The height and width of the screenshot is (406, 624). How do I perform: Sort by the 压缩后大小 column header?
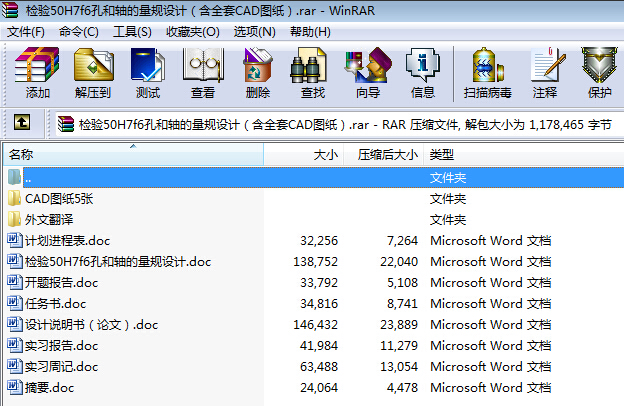(384, 154)
